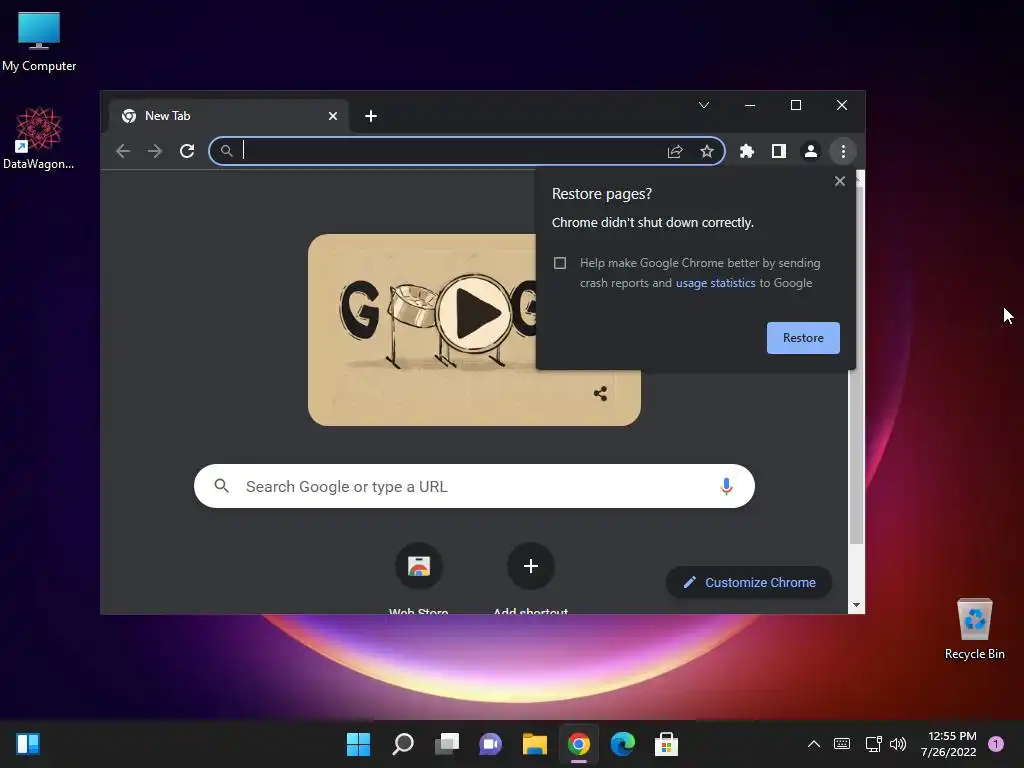1024x768 pixels.
Task: Click share this page icon in address bar
Action: point(675,152)
